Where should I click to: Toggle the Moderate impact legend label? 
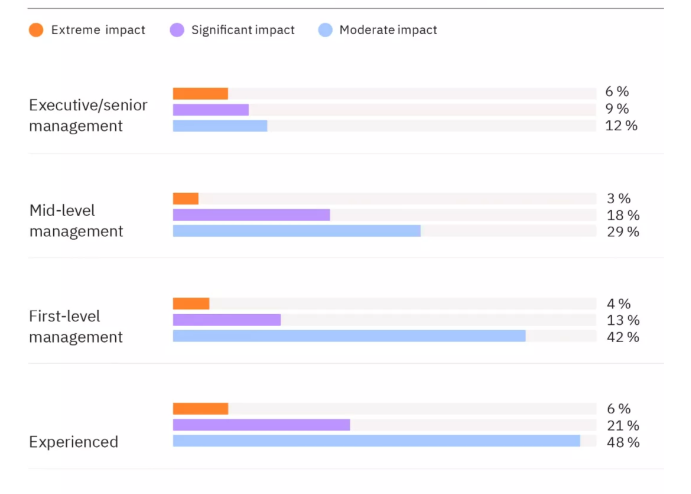388,30
